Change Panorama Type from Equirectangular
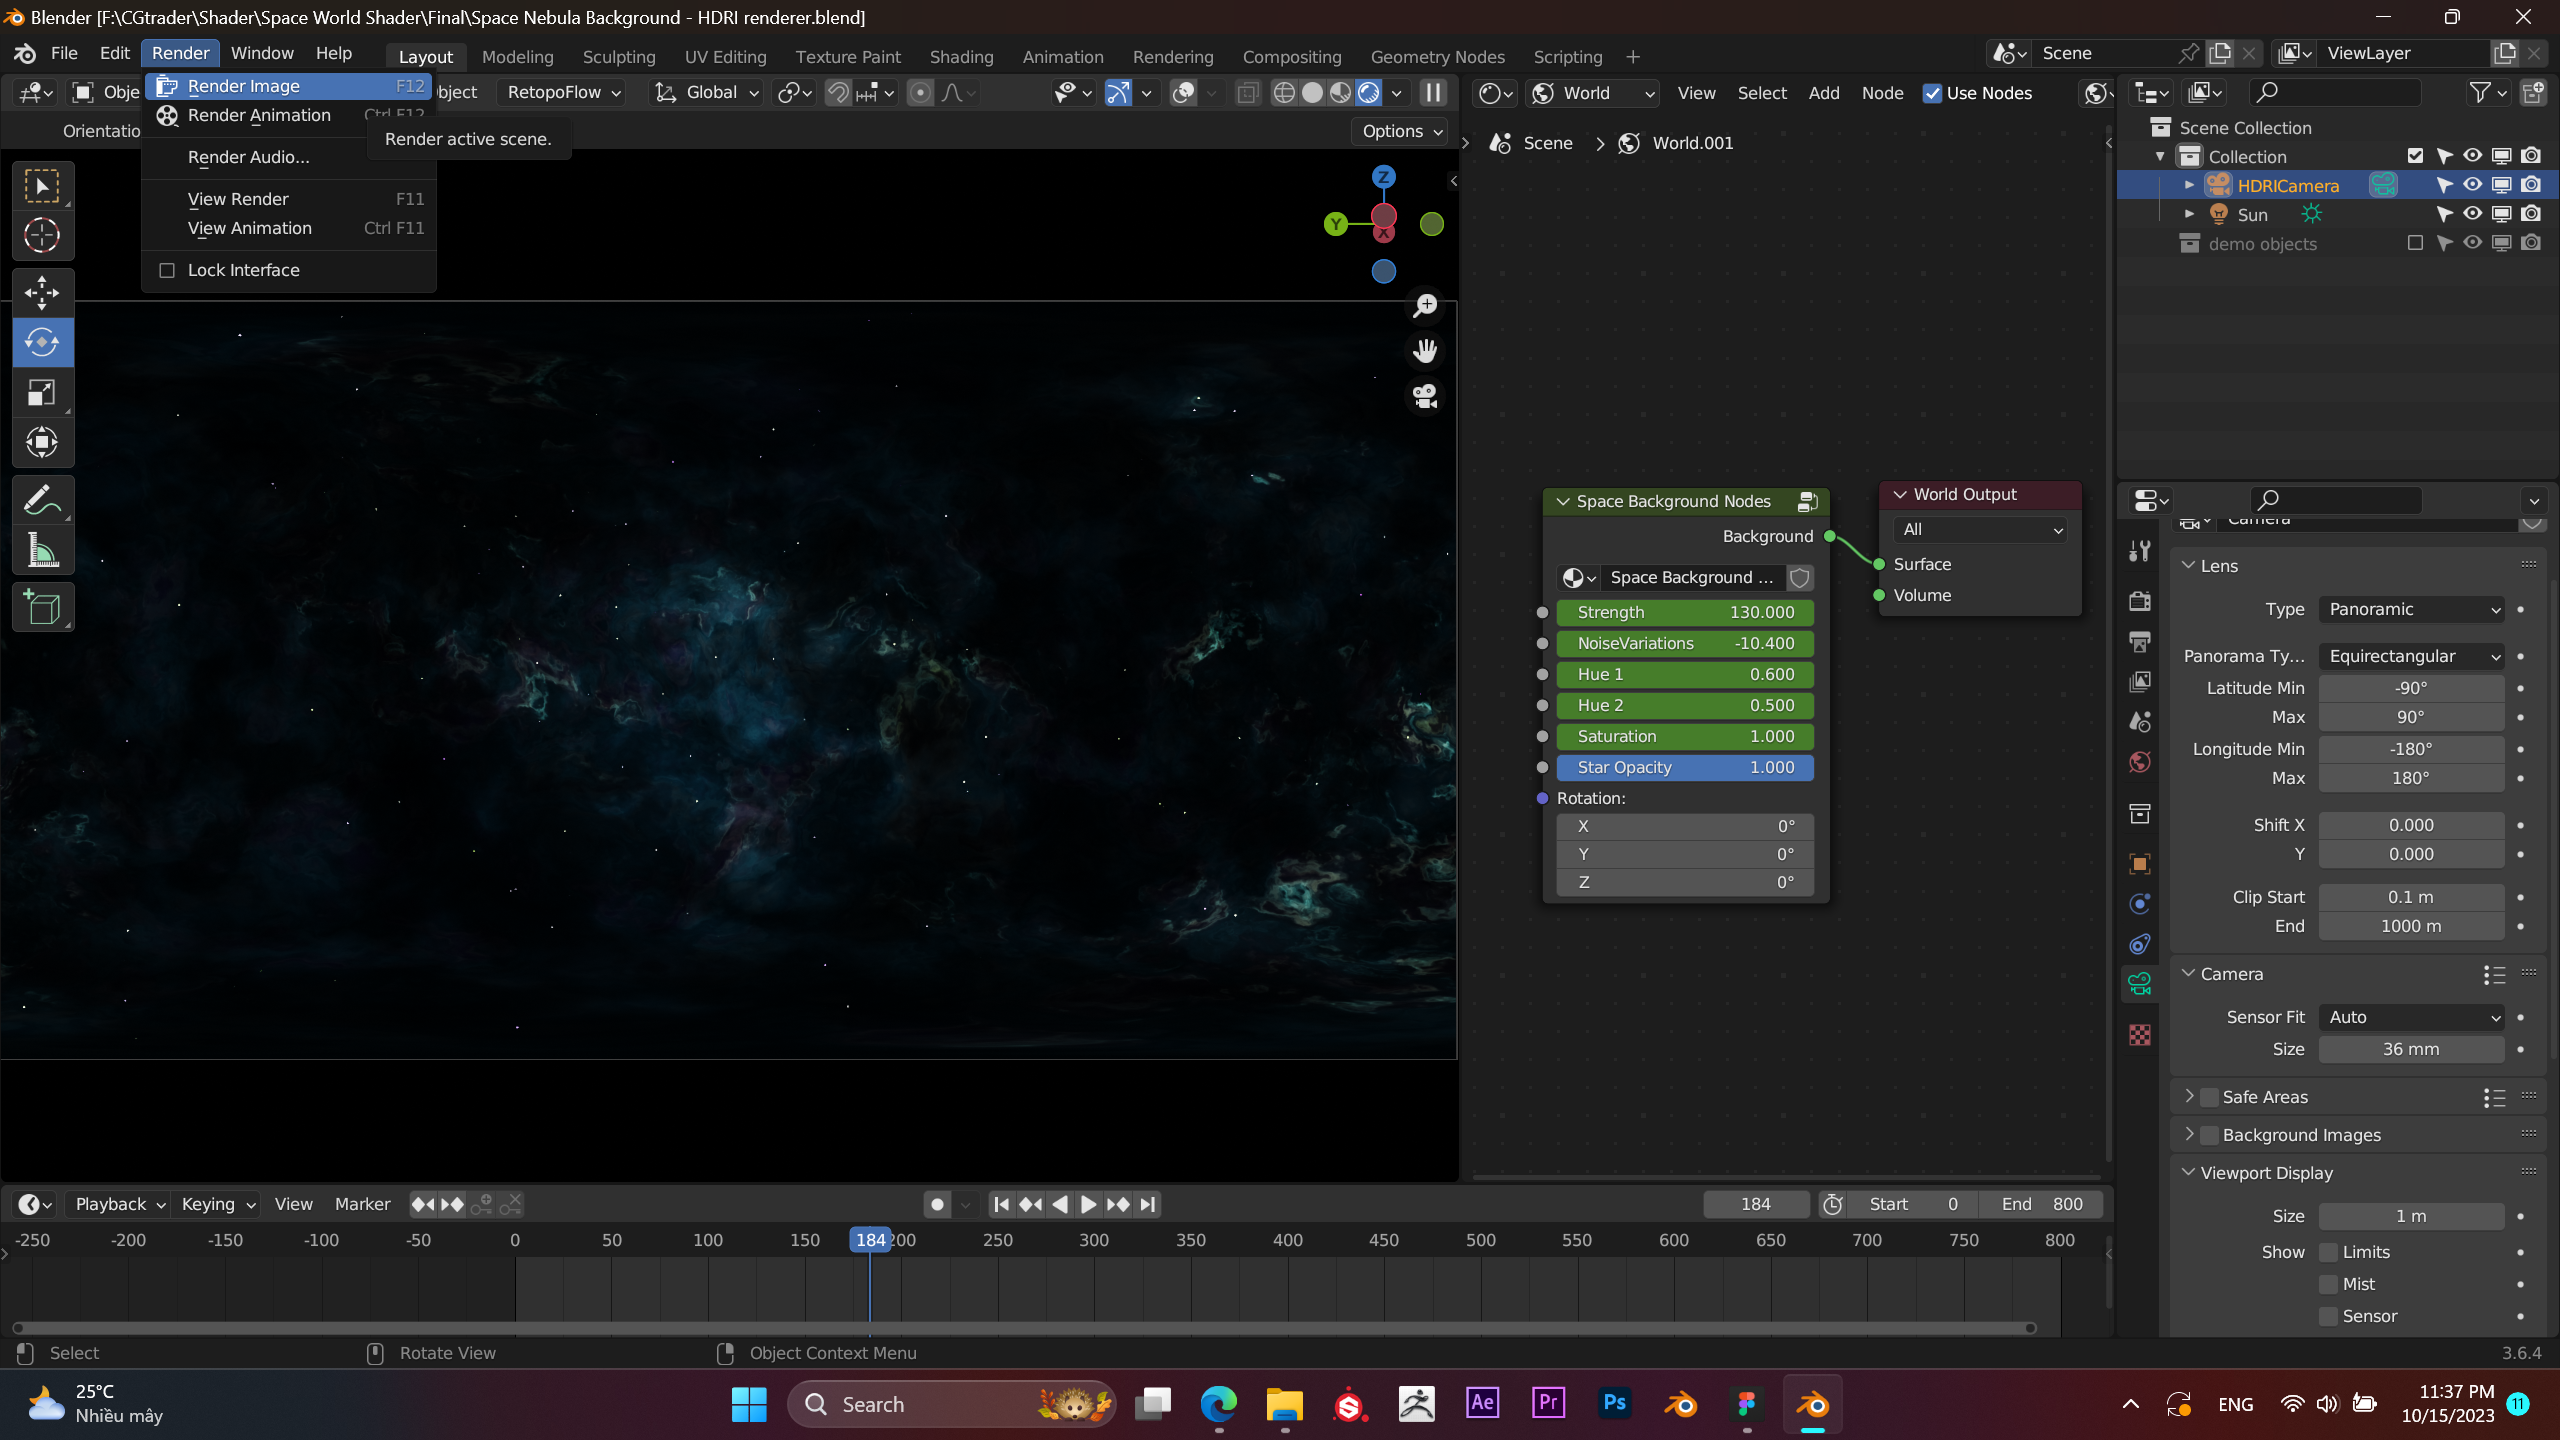 click(2410, 656)
